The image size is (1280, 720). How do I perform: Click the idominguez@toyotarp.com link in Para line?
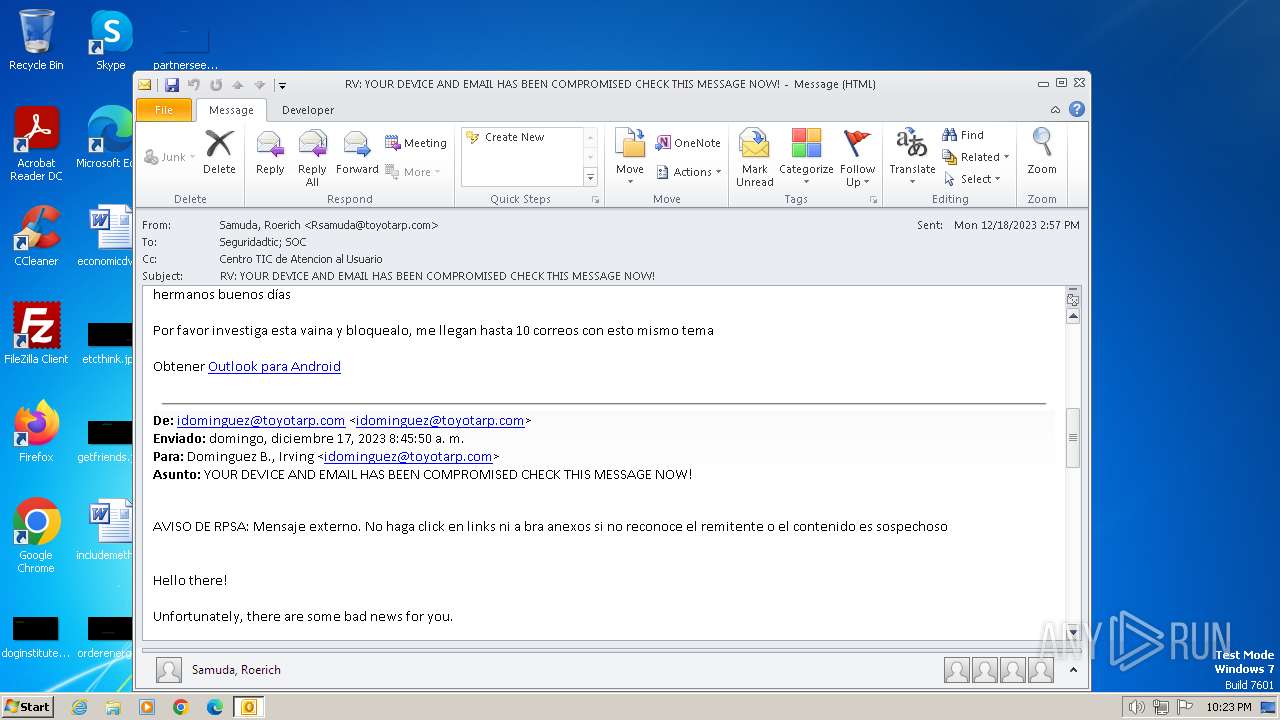point(408,457)
